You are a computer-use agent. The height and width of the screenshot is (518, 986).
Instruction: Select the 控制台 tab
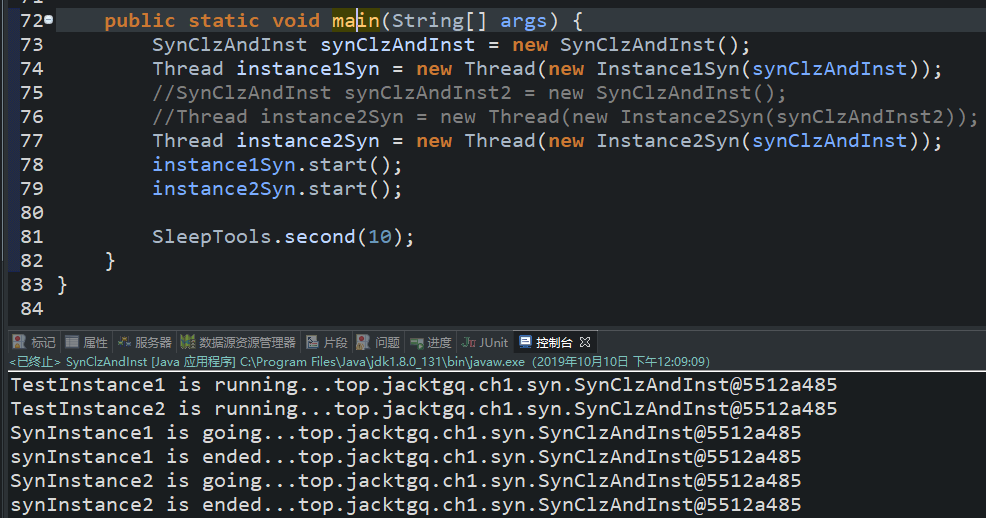pyautogui.click(x=546, y=343)
